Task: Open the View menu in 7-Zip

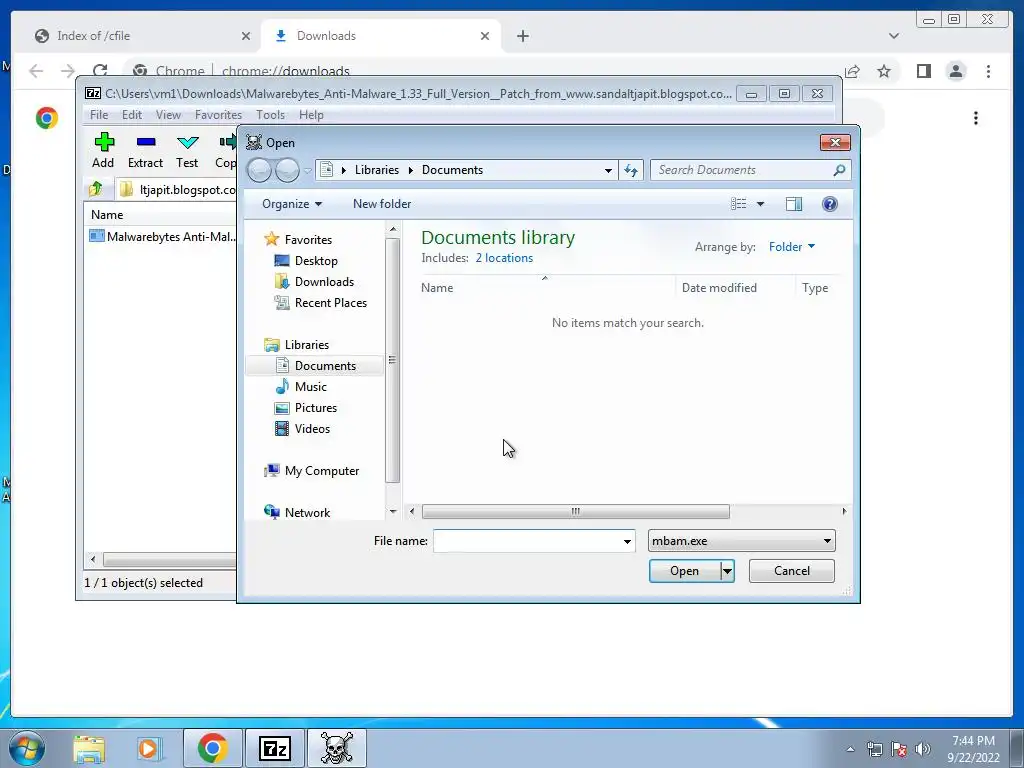Action: pos(168,115)
